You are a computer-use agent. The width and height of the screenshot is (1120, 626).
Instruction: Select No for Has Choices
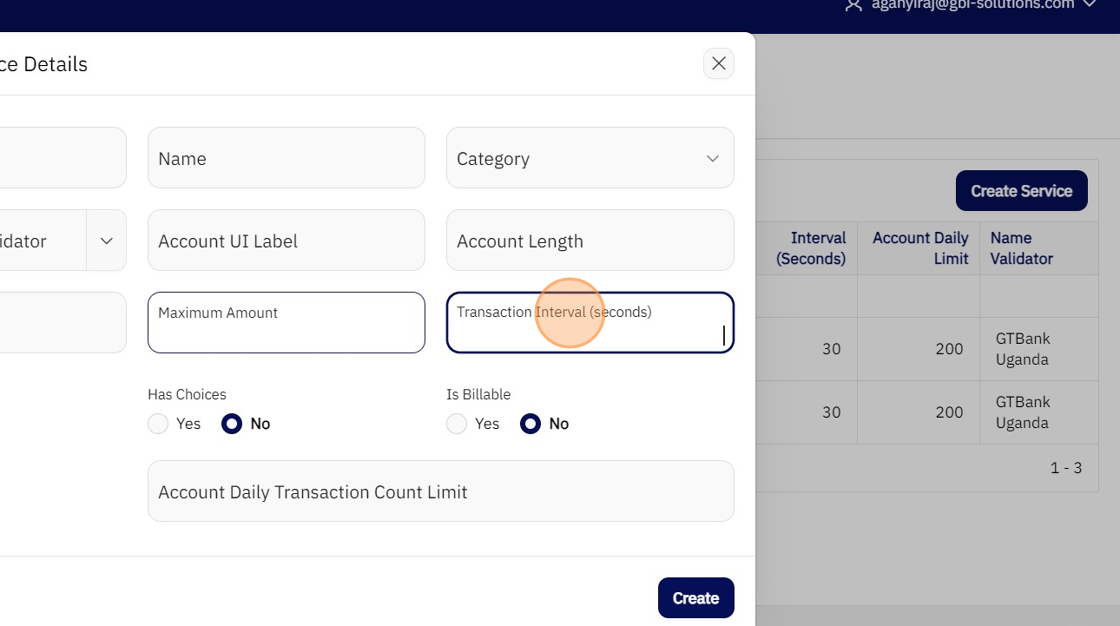coord(232,424)
